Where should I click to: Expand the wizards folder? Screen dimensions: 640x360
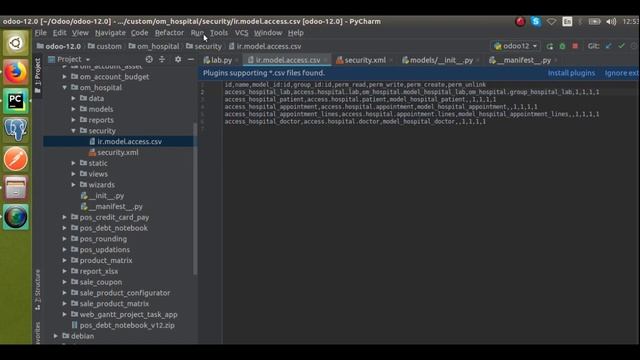point(73,185)
